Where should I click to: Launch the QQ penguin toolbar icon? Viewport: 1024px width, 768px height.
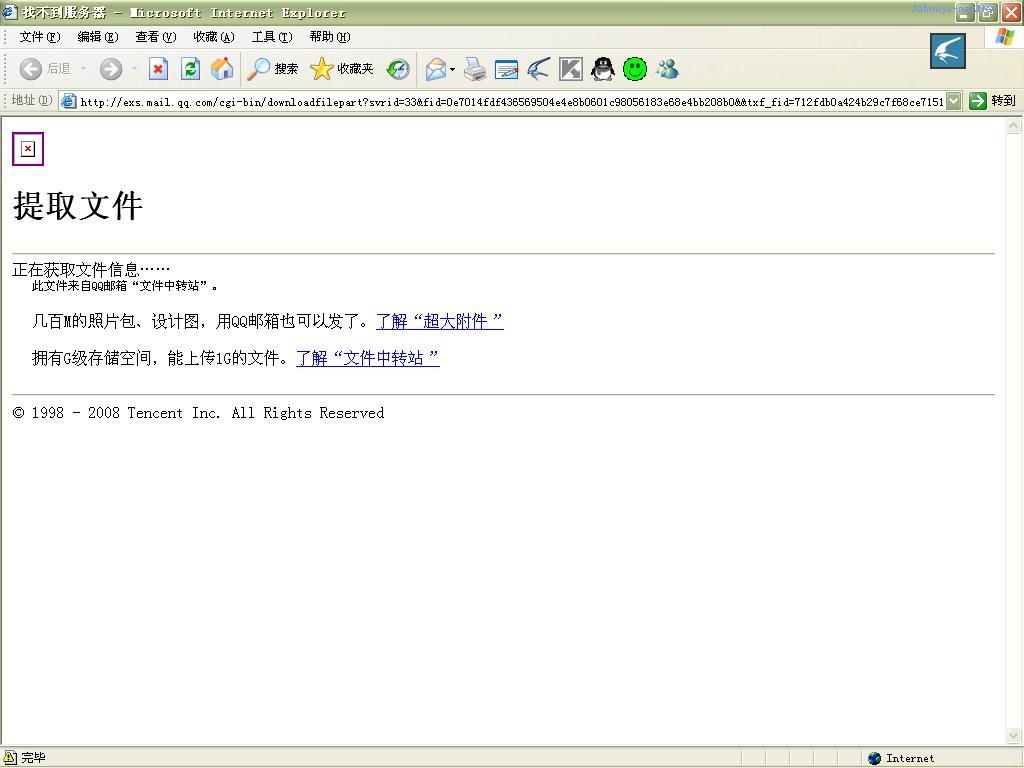pos(603,69)
